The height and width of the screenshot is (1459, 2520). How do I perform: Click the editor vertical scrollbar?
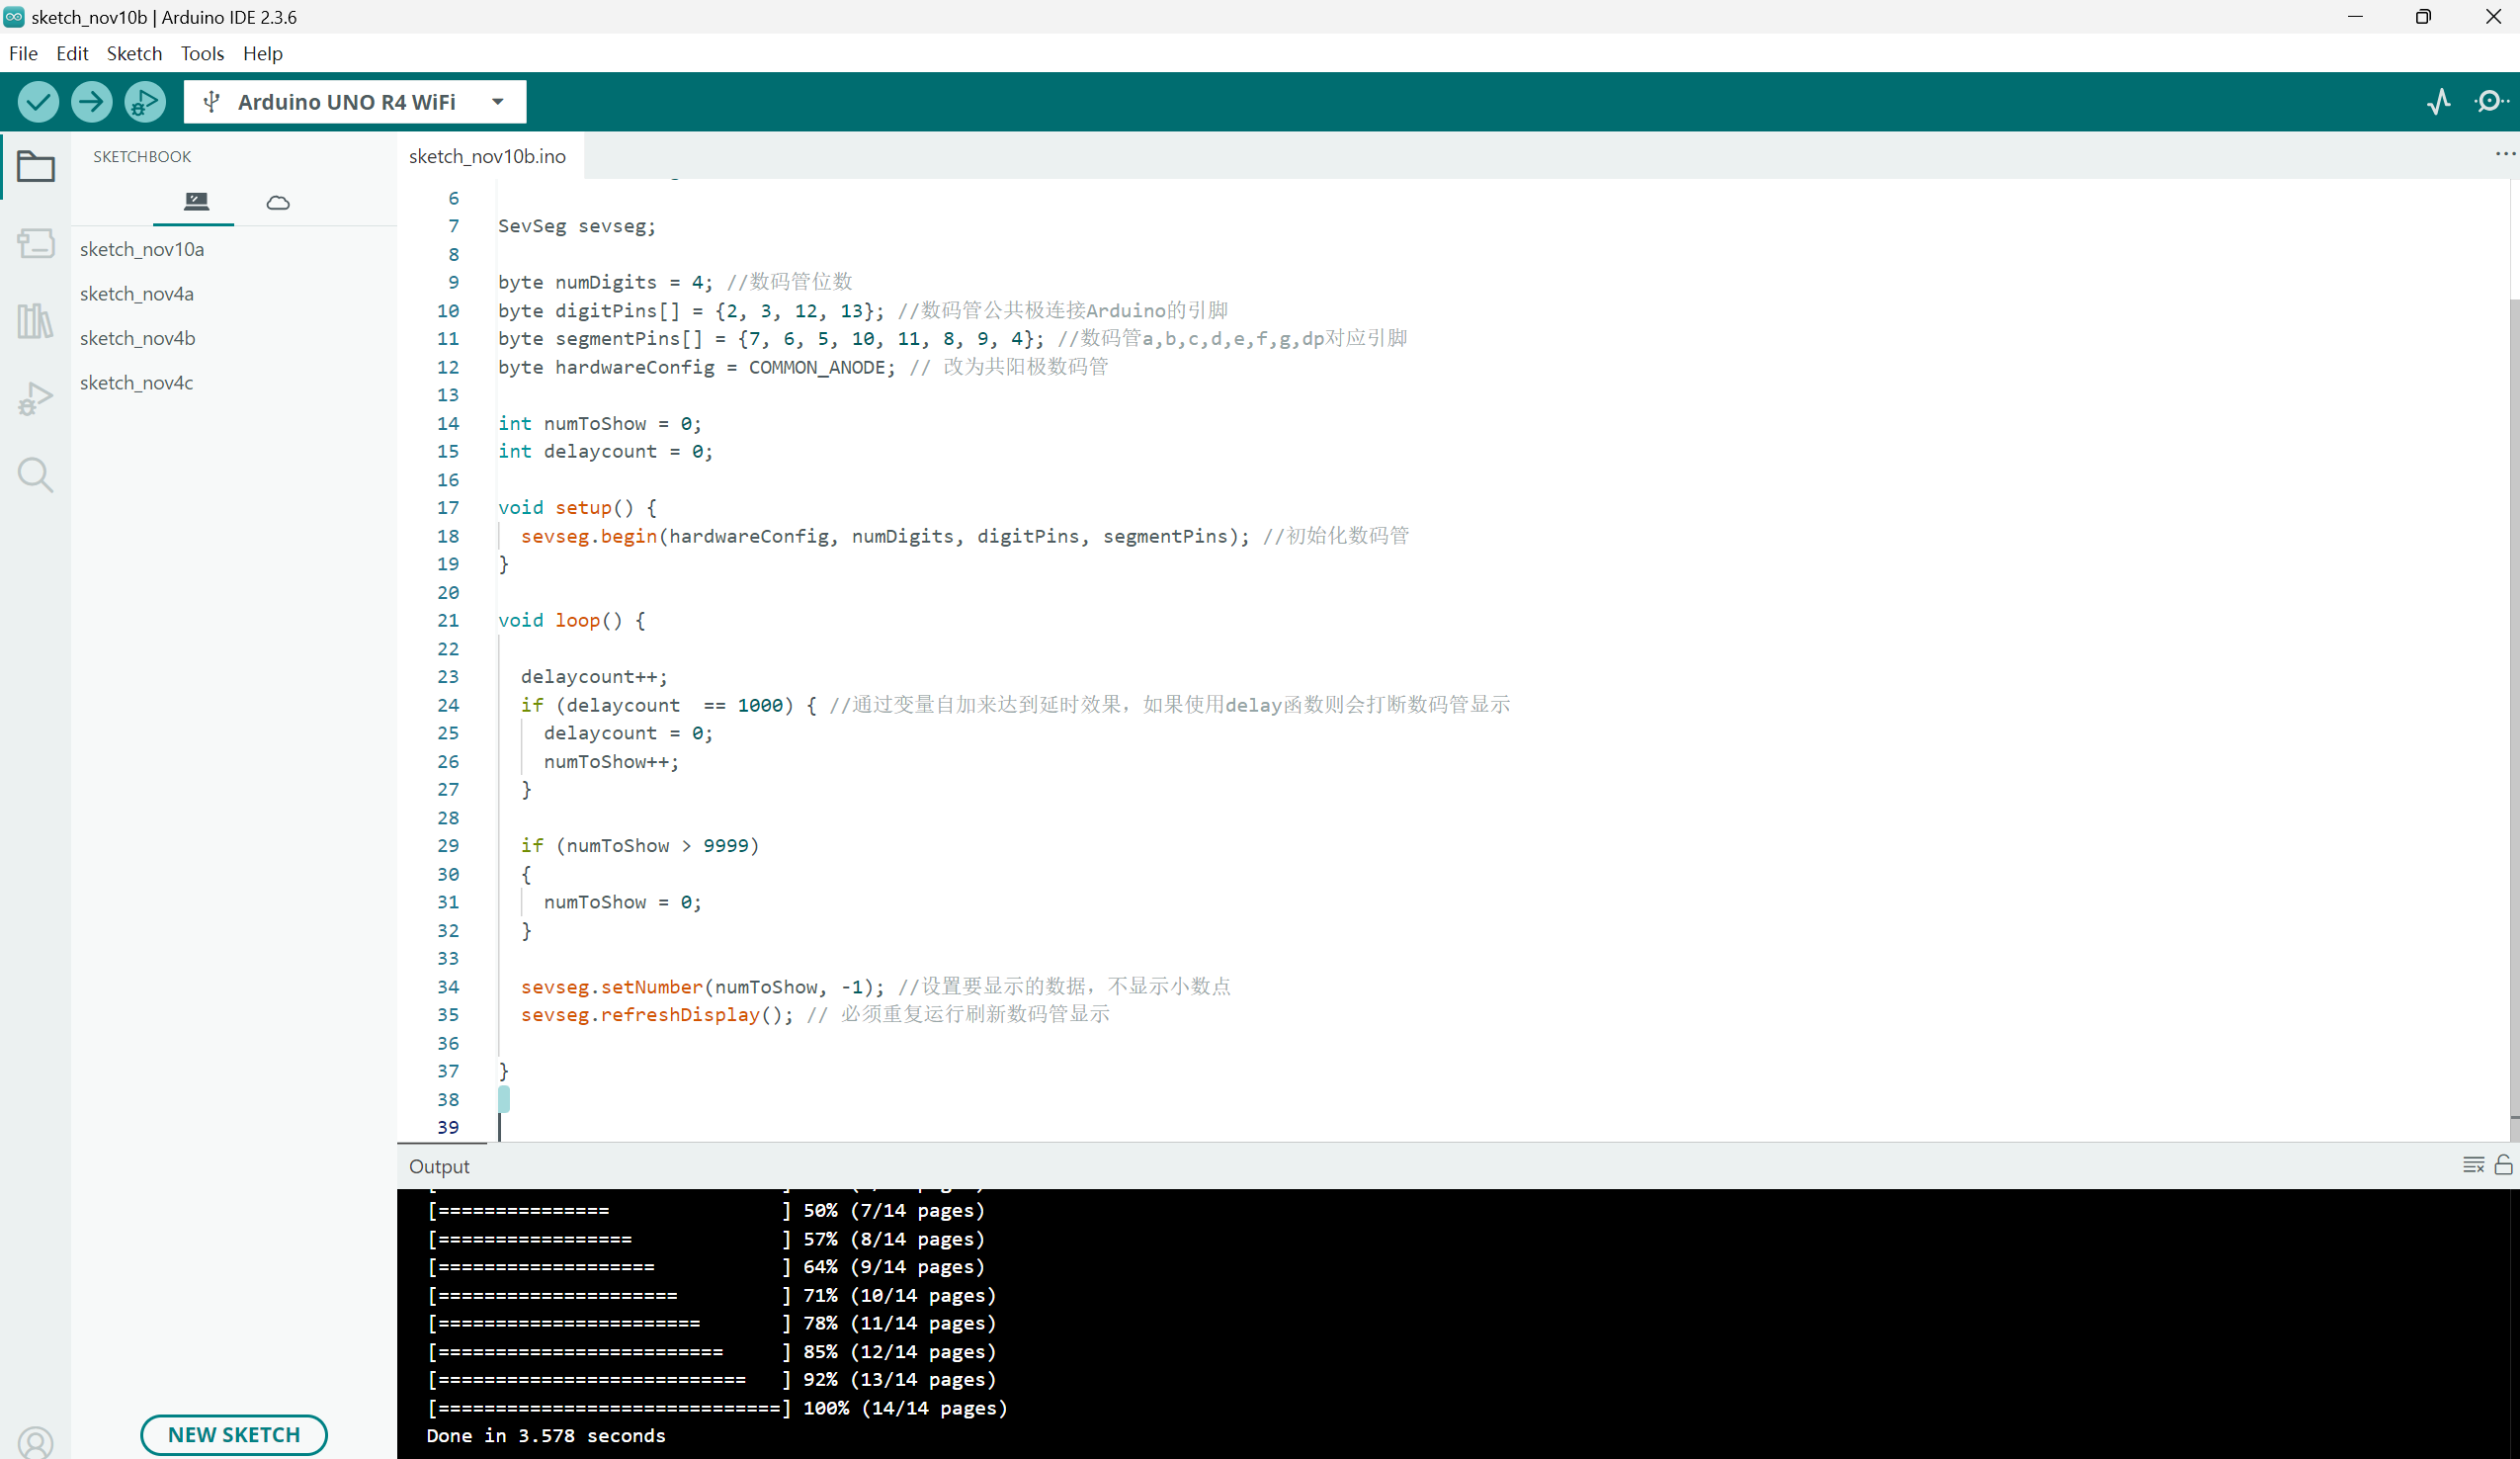[2513, 700]
